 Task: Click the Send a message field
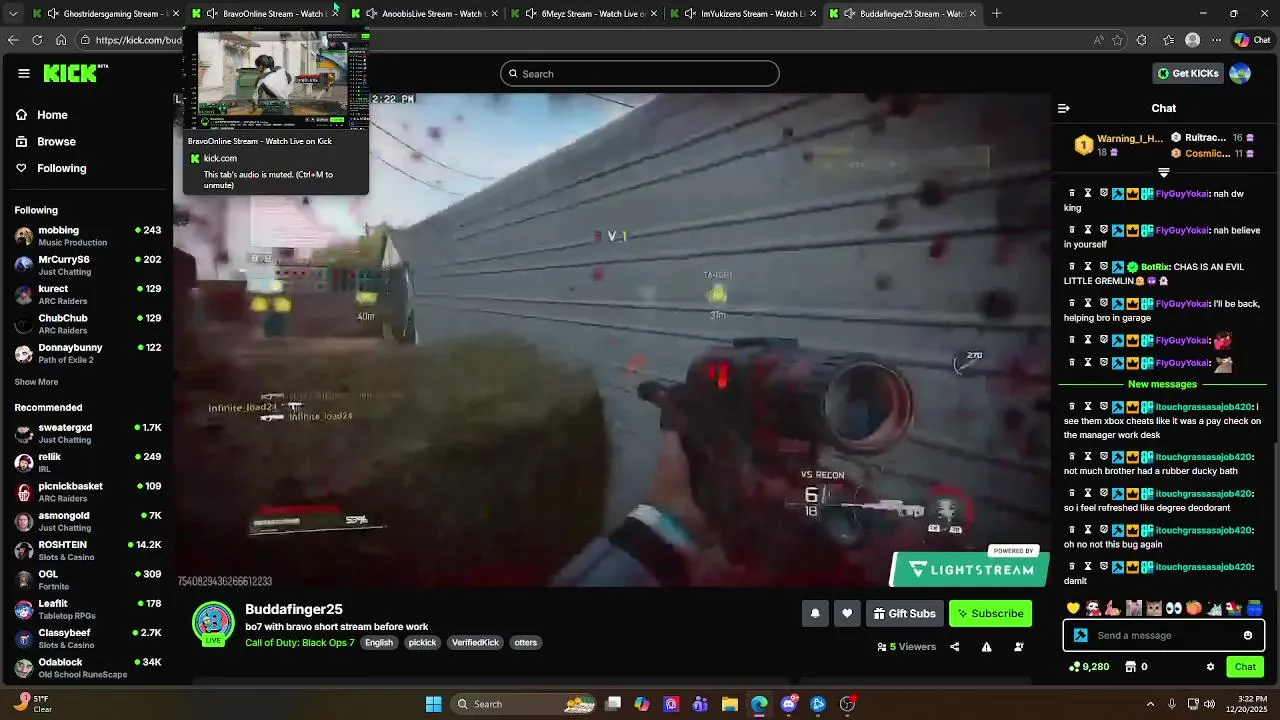[x=1164, y=635]
